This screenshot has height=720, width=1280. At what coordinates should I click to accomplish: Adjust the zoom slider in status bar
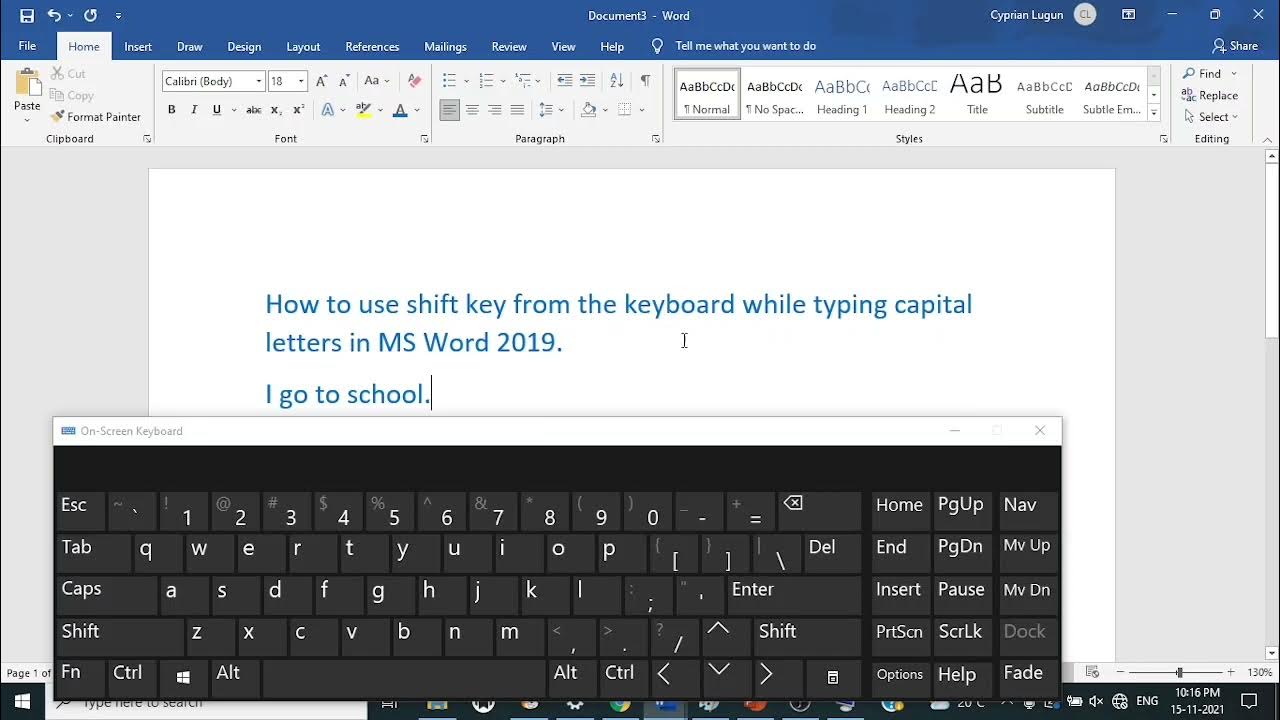1178,673
